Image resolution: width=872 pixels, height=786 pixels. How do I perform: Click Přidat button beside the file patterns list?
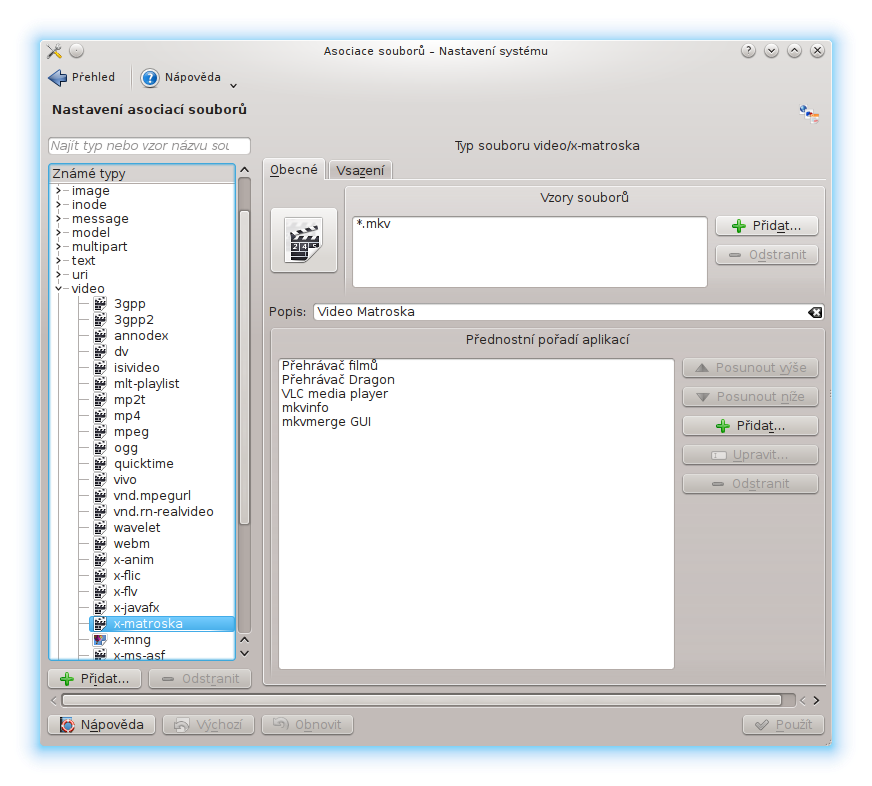(767, 226)
